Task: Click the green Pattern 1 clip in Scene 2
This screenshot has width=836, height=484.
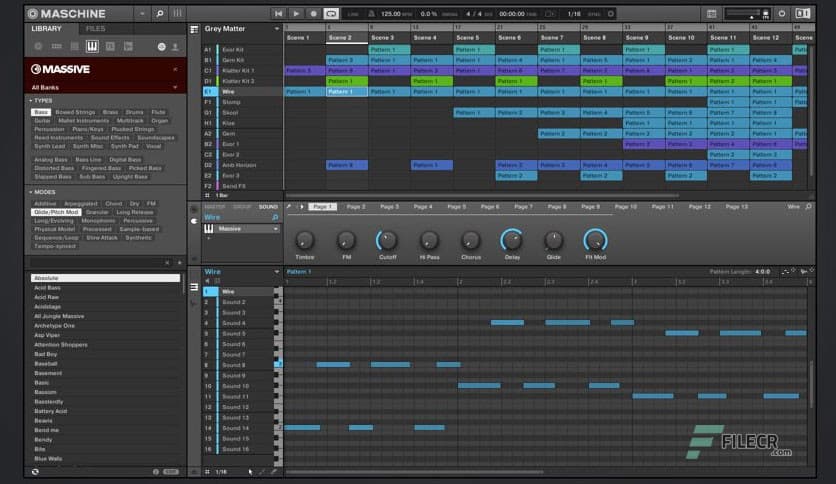Action: (x=347, y=81)
